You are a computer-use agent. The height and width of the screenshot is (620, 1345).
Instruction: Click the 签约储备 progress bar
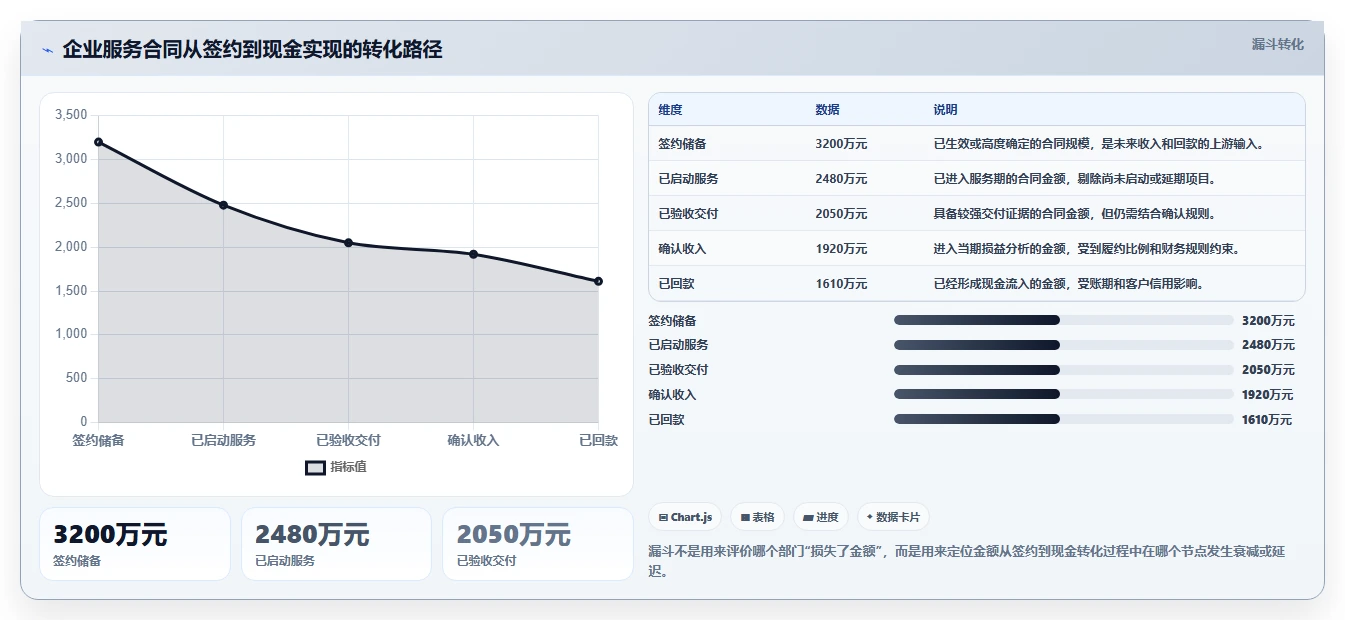[1064, 320]
